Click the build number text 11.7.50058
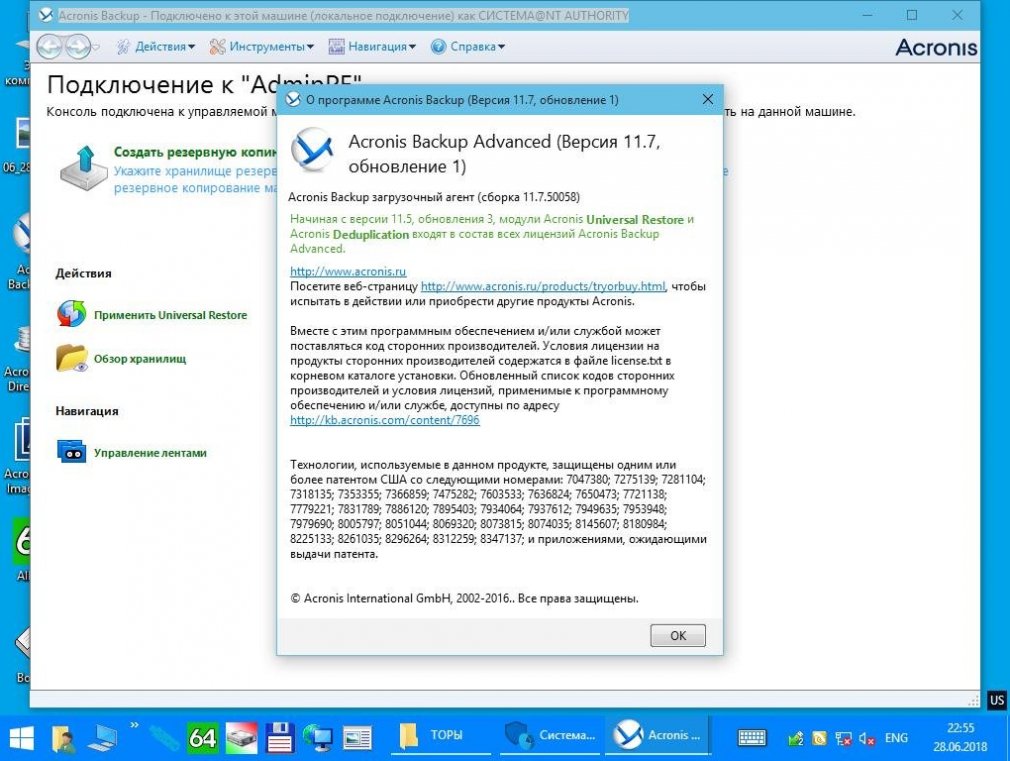Screen dimensions: 1010x761 [551, 197]
